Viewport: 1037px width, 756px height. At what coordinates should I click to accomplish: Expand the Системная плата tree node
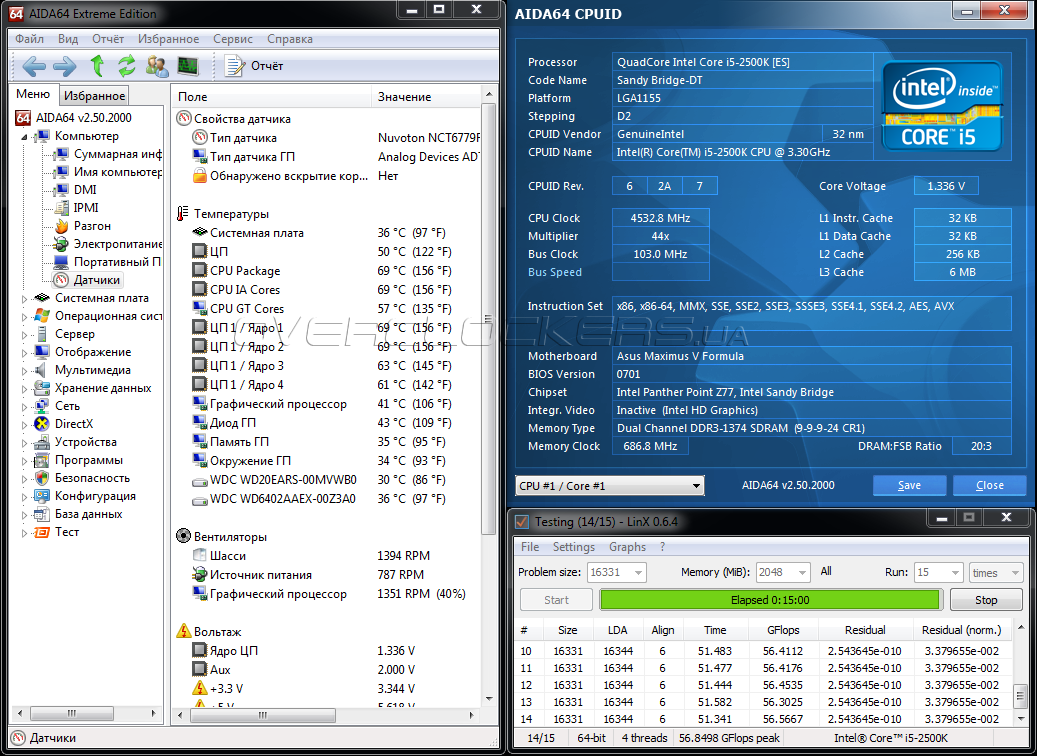pos(26,298)
